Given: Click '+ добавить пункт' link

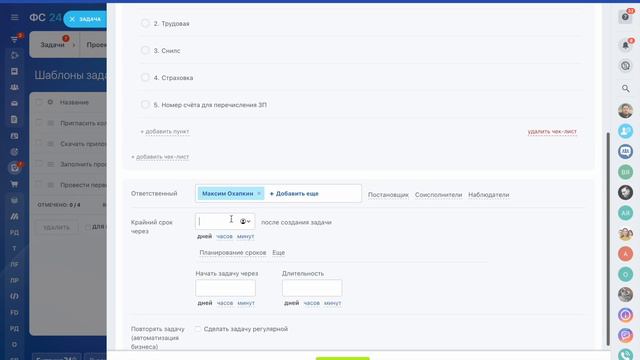Looking at the screenshot, I should 164,131.
